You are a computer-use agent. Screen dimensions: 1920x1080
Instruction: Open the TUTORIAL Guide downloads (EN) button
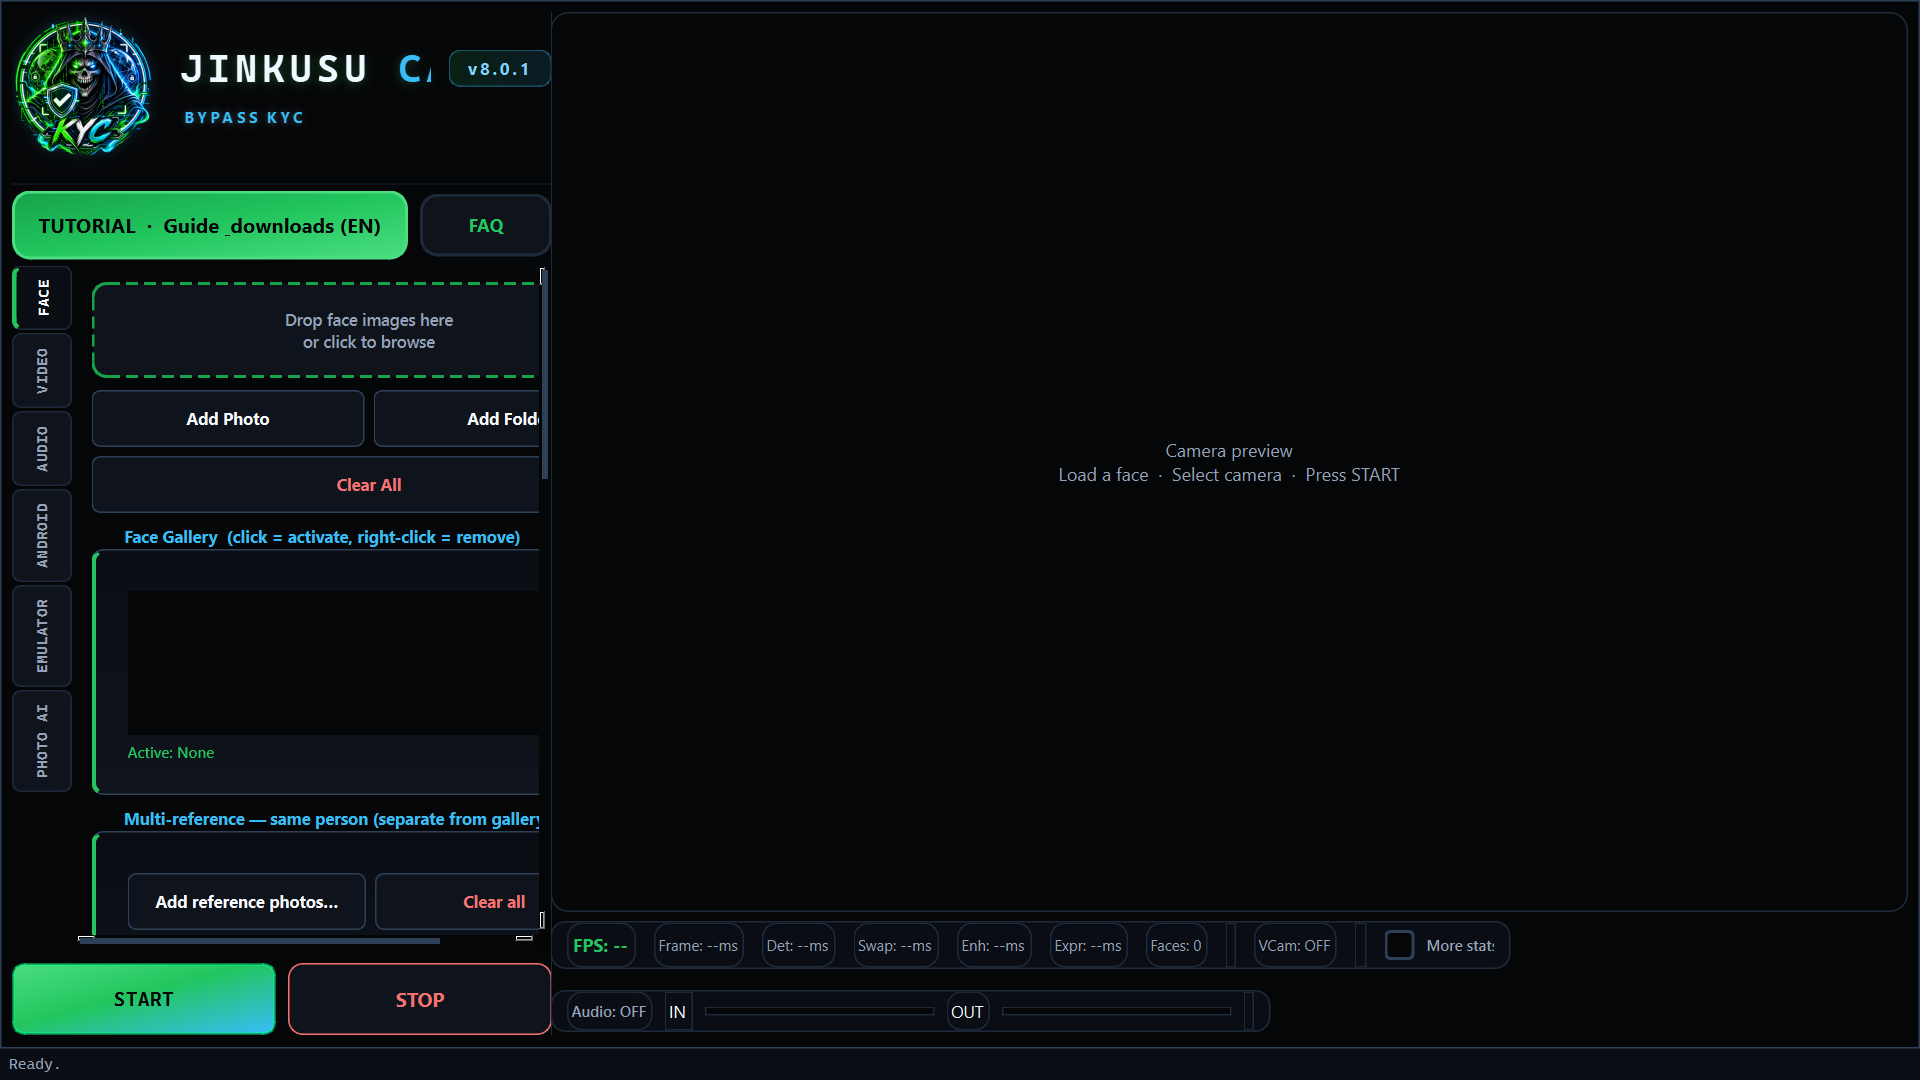click(210, 226)
